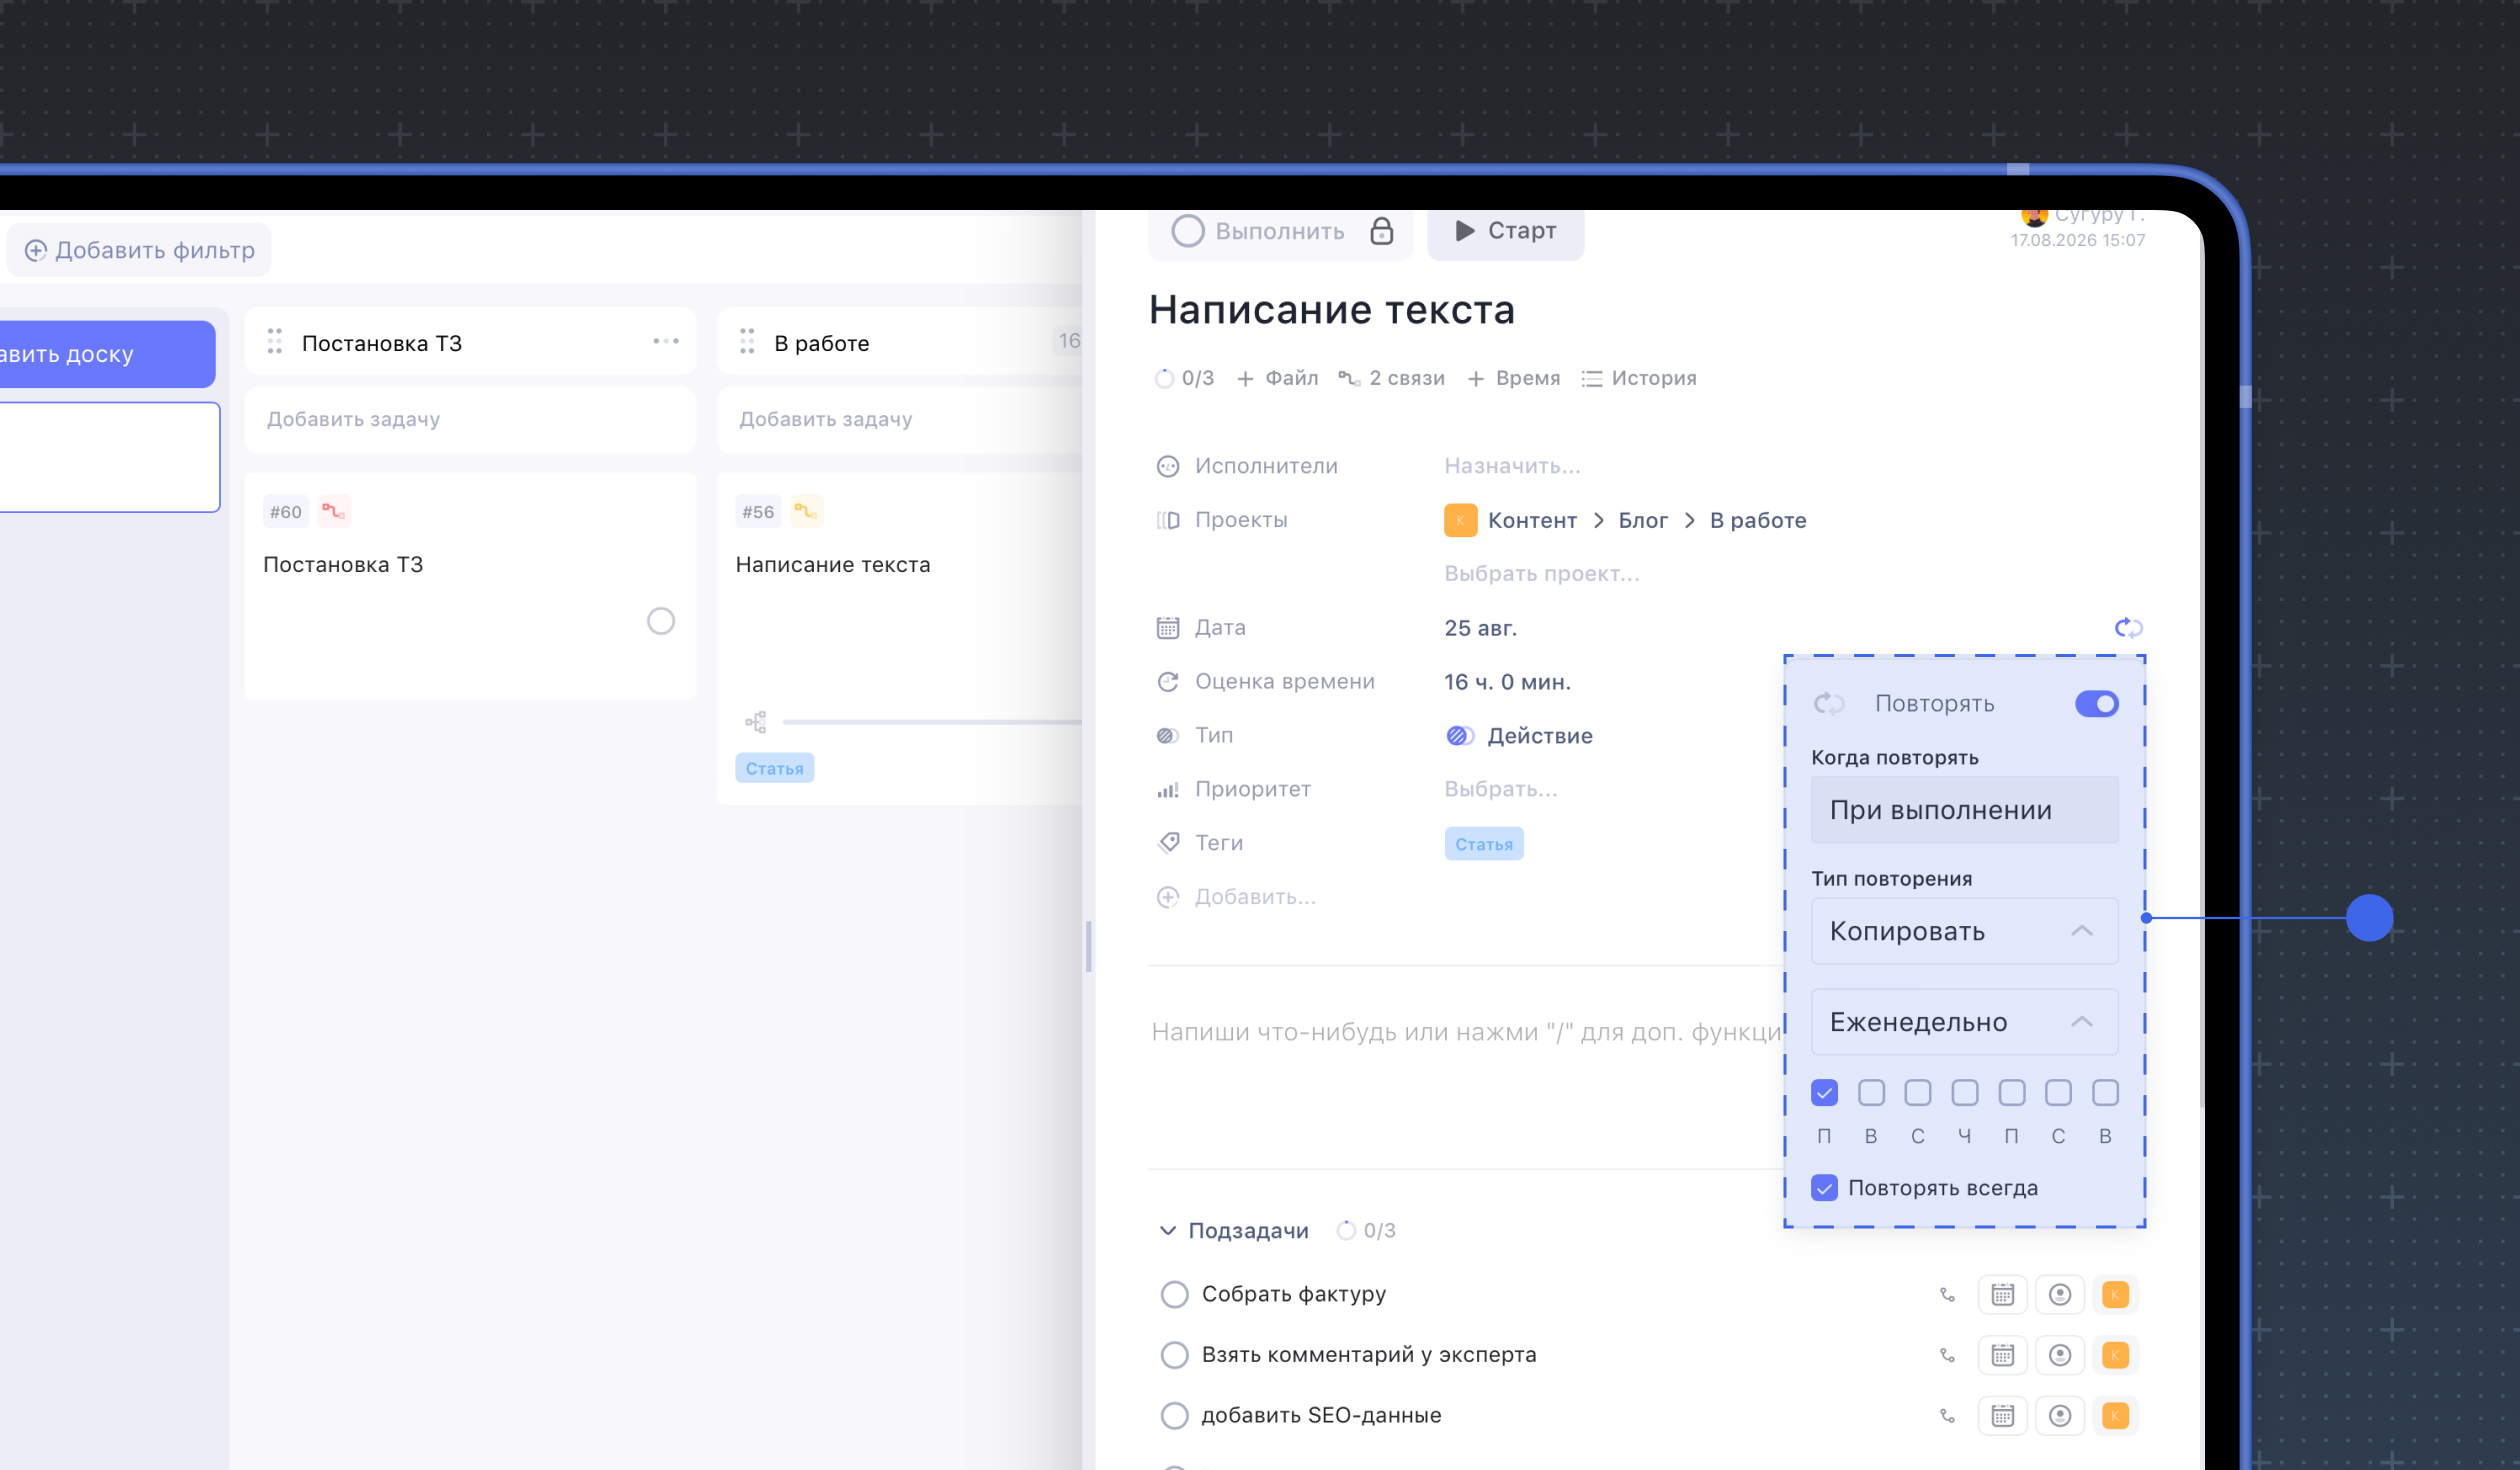Edit the 25 авг. date value
Screen dimensions: 2520x1470
1481,628
